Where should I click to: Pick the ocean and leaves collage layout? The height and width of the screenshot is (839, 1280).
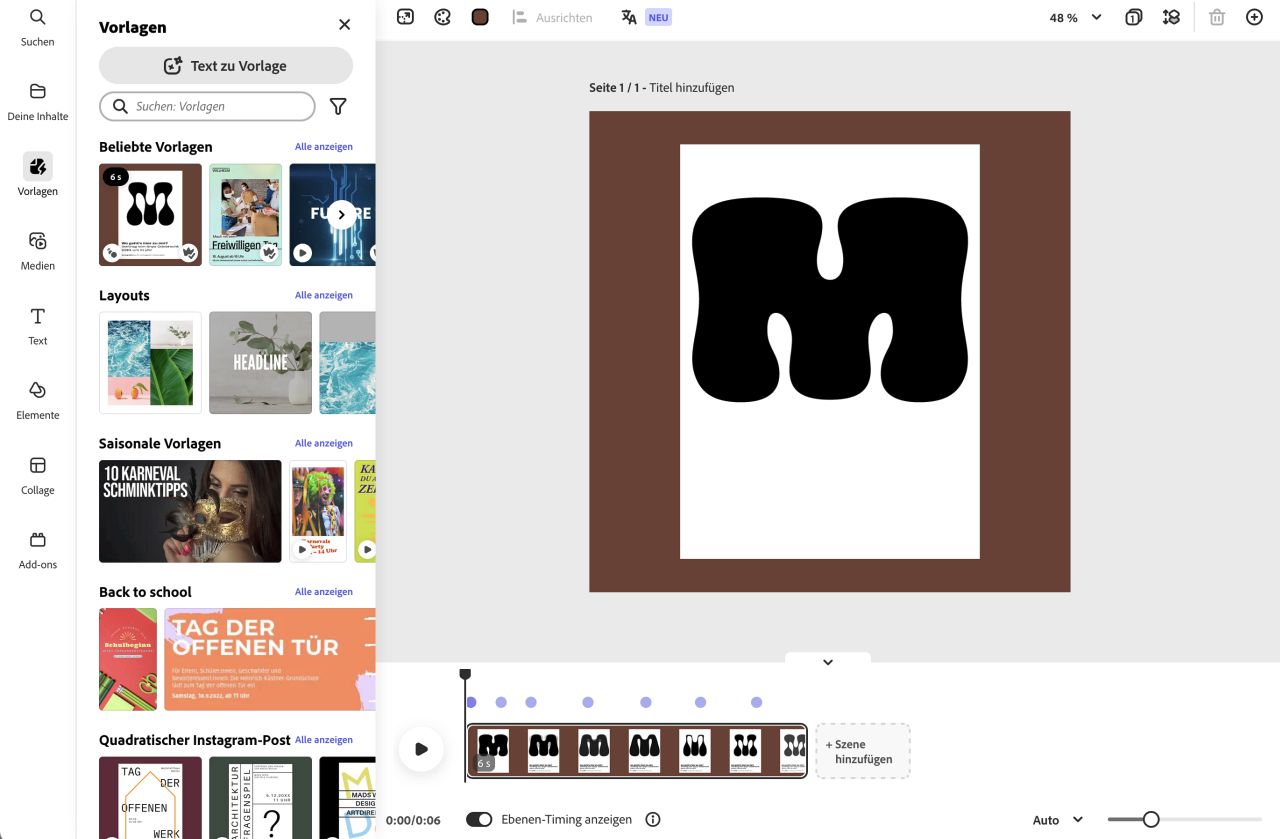pos(150,363)
